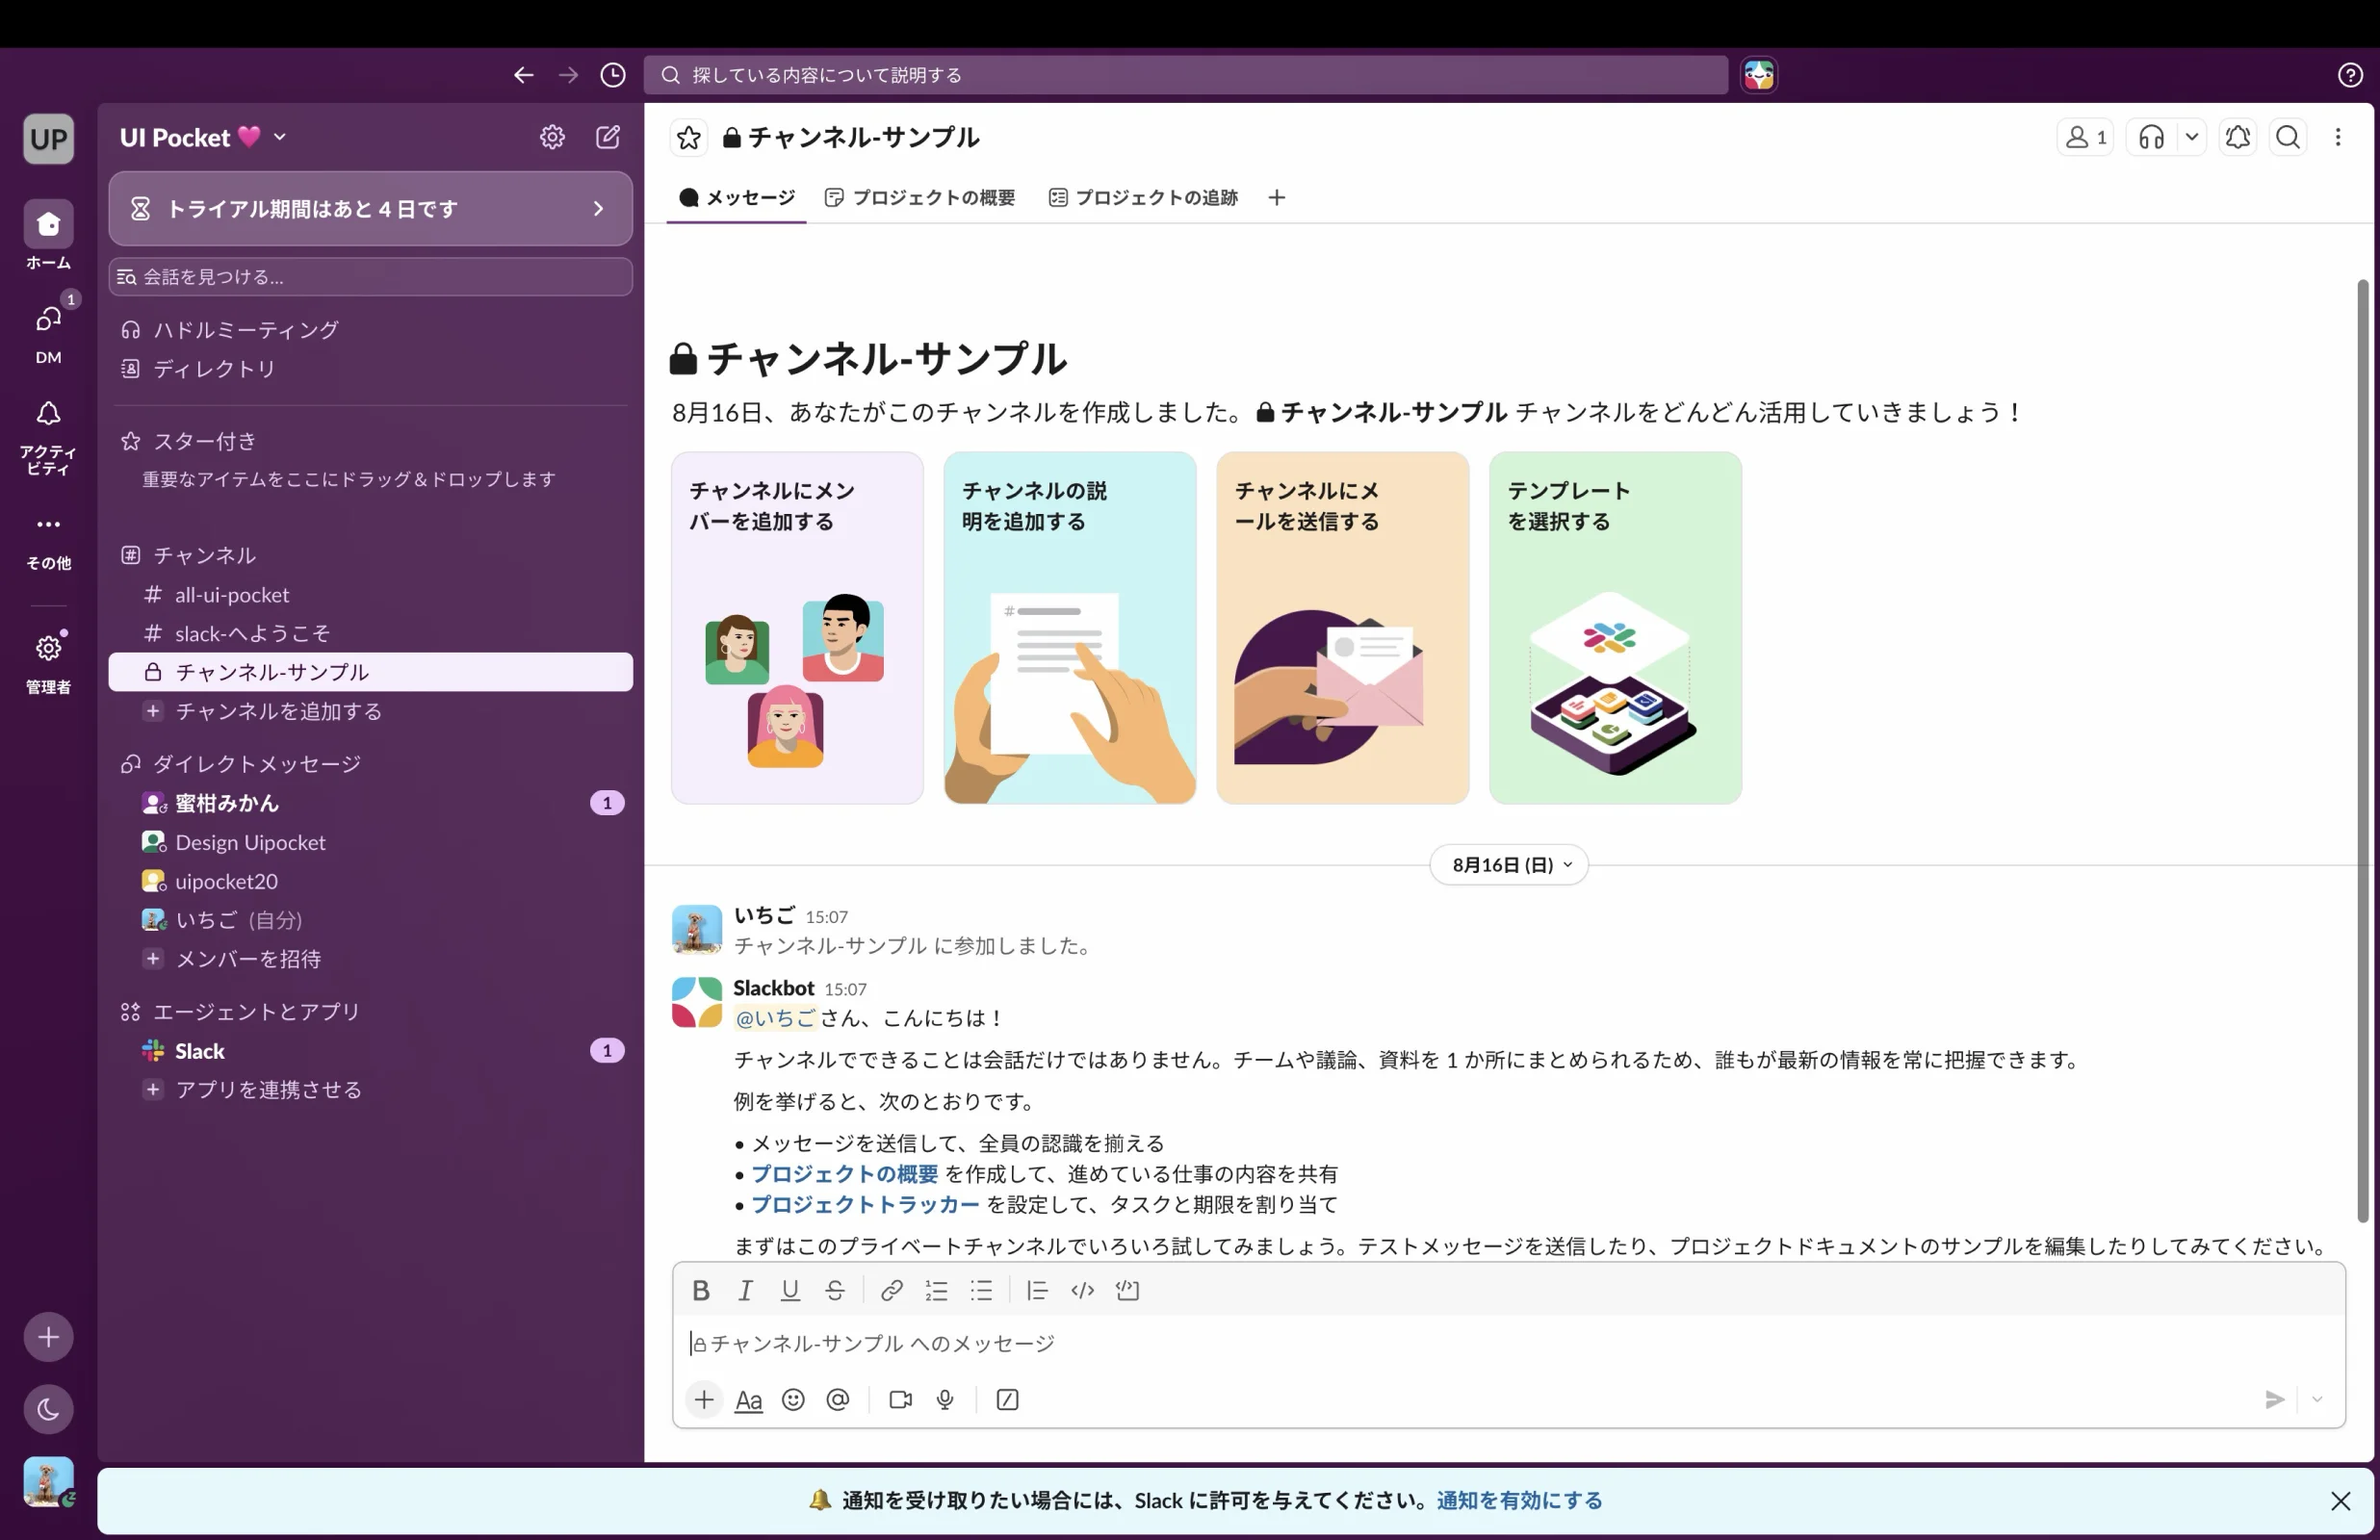Image resolution: width=2380 pixels, height=1540 pixels.
Task: Start an ordered numbered list
Action: coord(936,1290)
